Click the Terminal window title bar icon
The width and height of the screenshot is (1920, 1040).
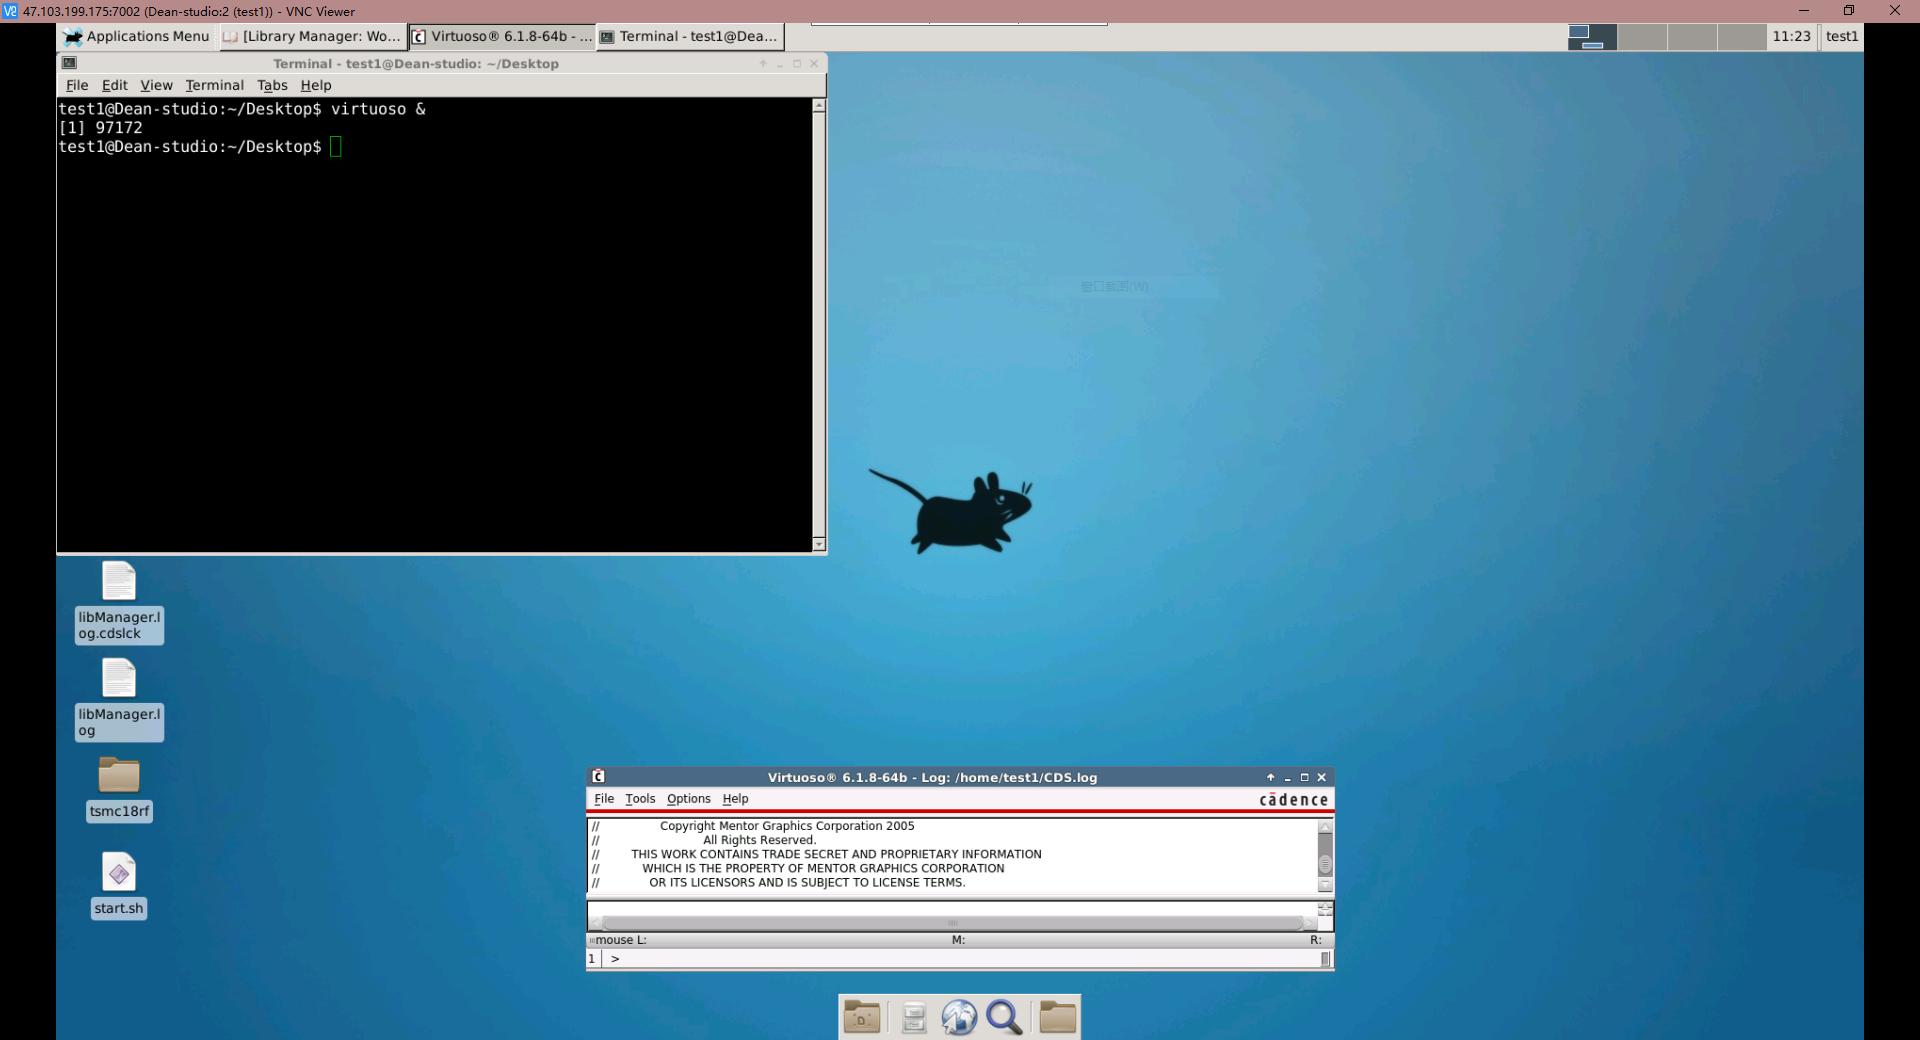click(69, 63)
